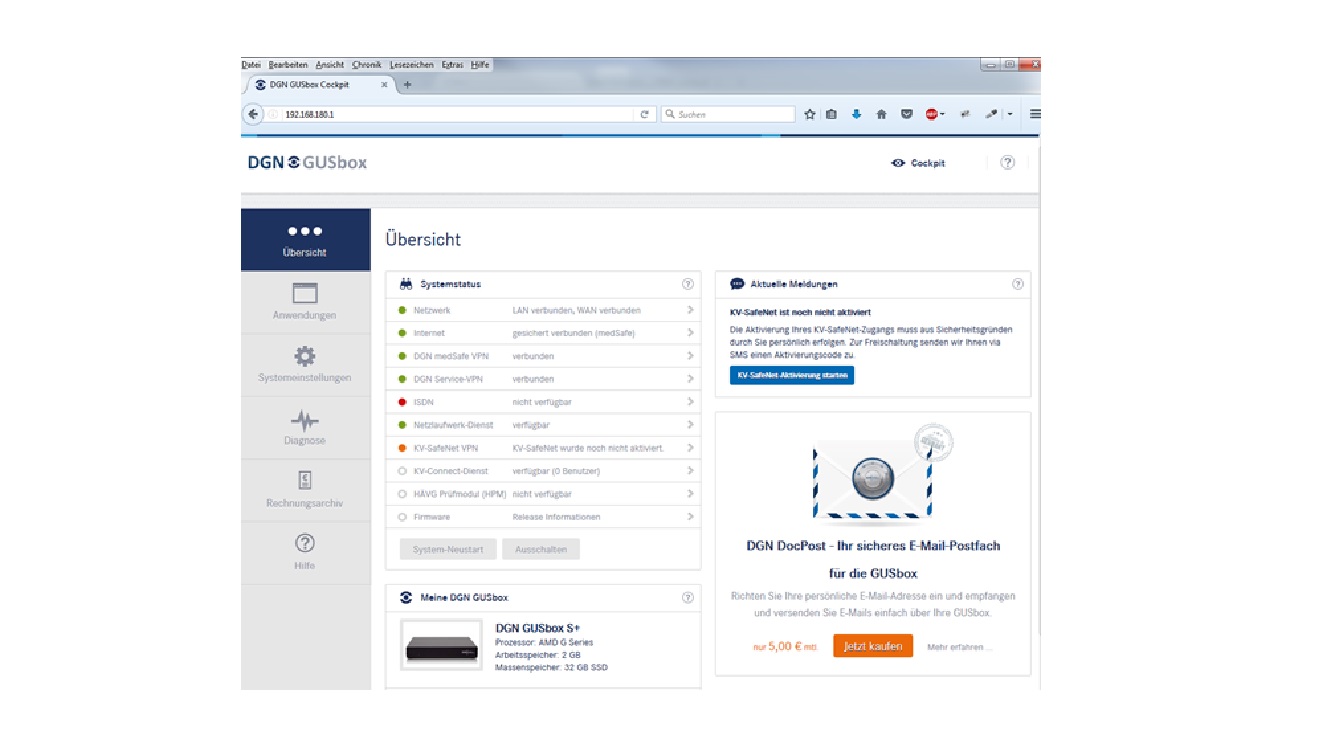Click the site info icon in address bar
The image size is (1334, 750).
tap(273, 114)
